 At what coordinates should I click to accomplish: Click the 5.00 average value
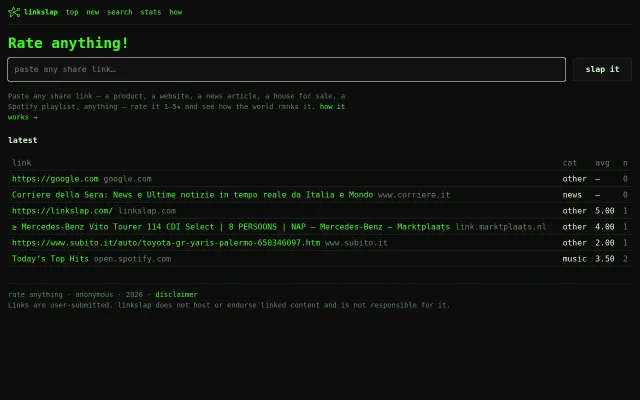[604, 211]
